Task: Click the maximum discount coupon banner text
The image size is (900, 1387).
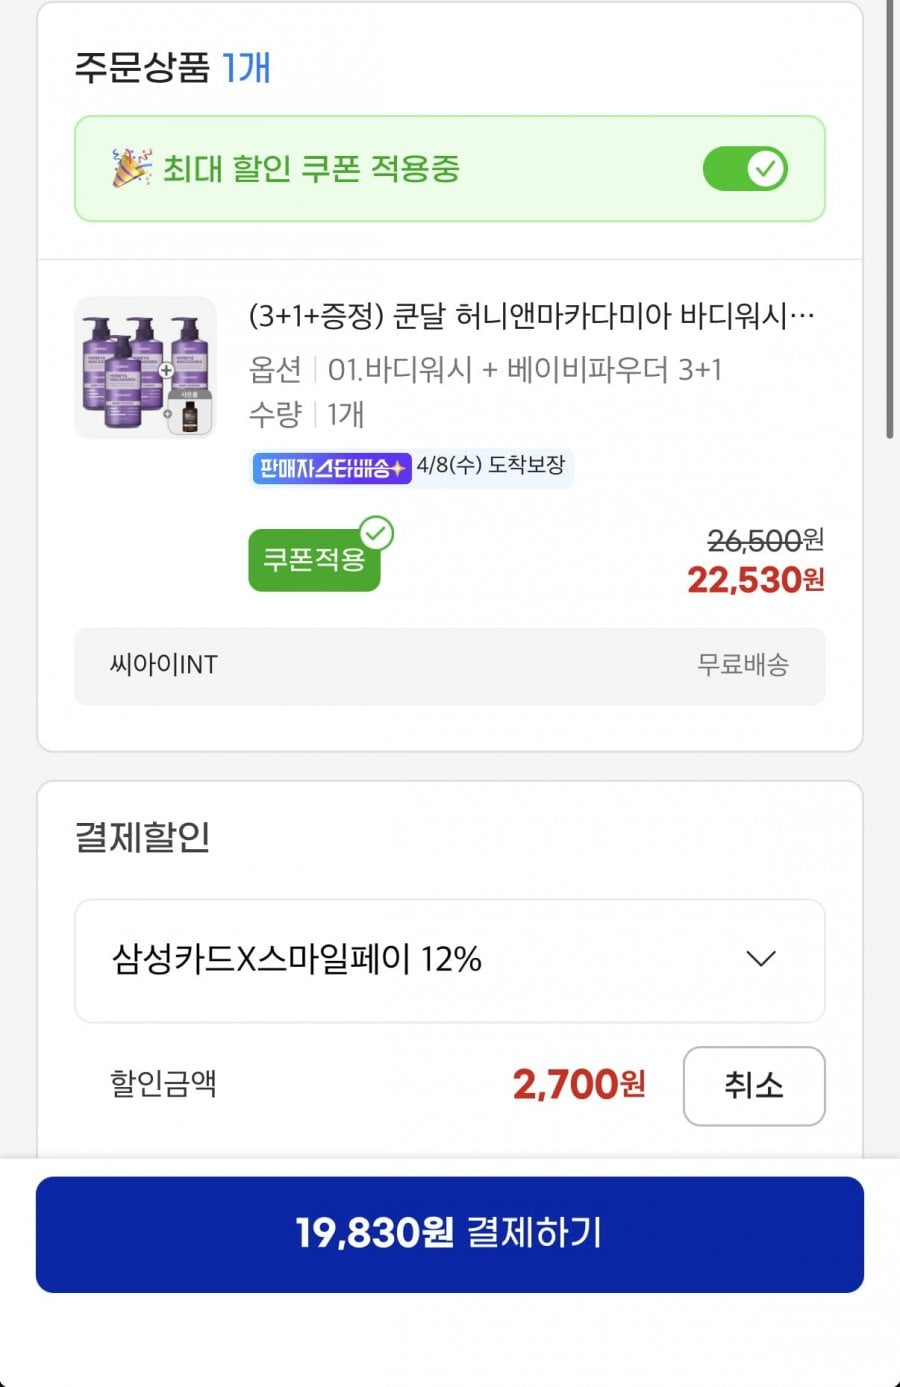Action: click(x=311, y=169)
